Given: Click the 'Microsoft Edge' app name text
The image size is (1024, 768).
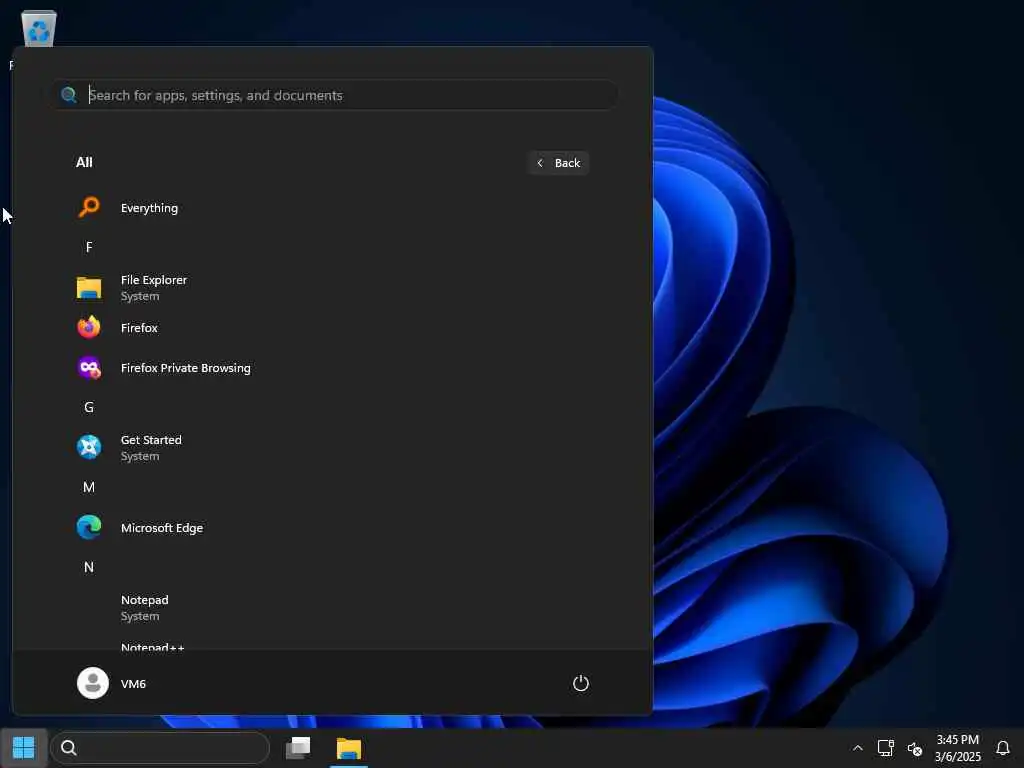Looking at the screenshot, I should click(162, 528).
